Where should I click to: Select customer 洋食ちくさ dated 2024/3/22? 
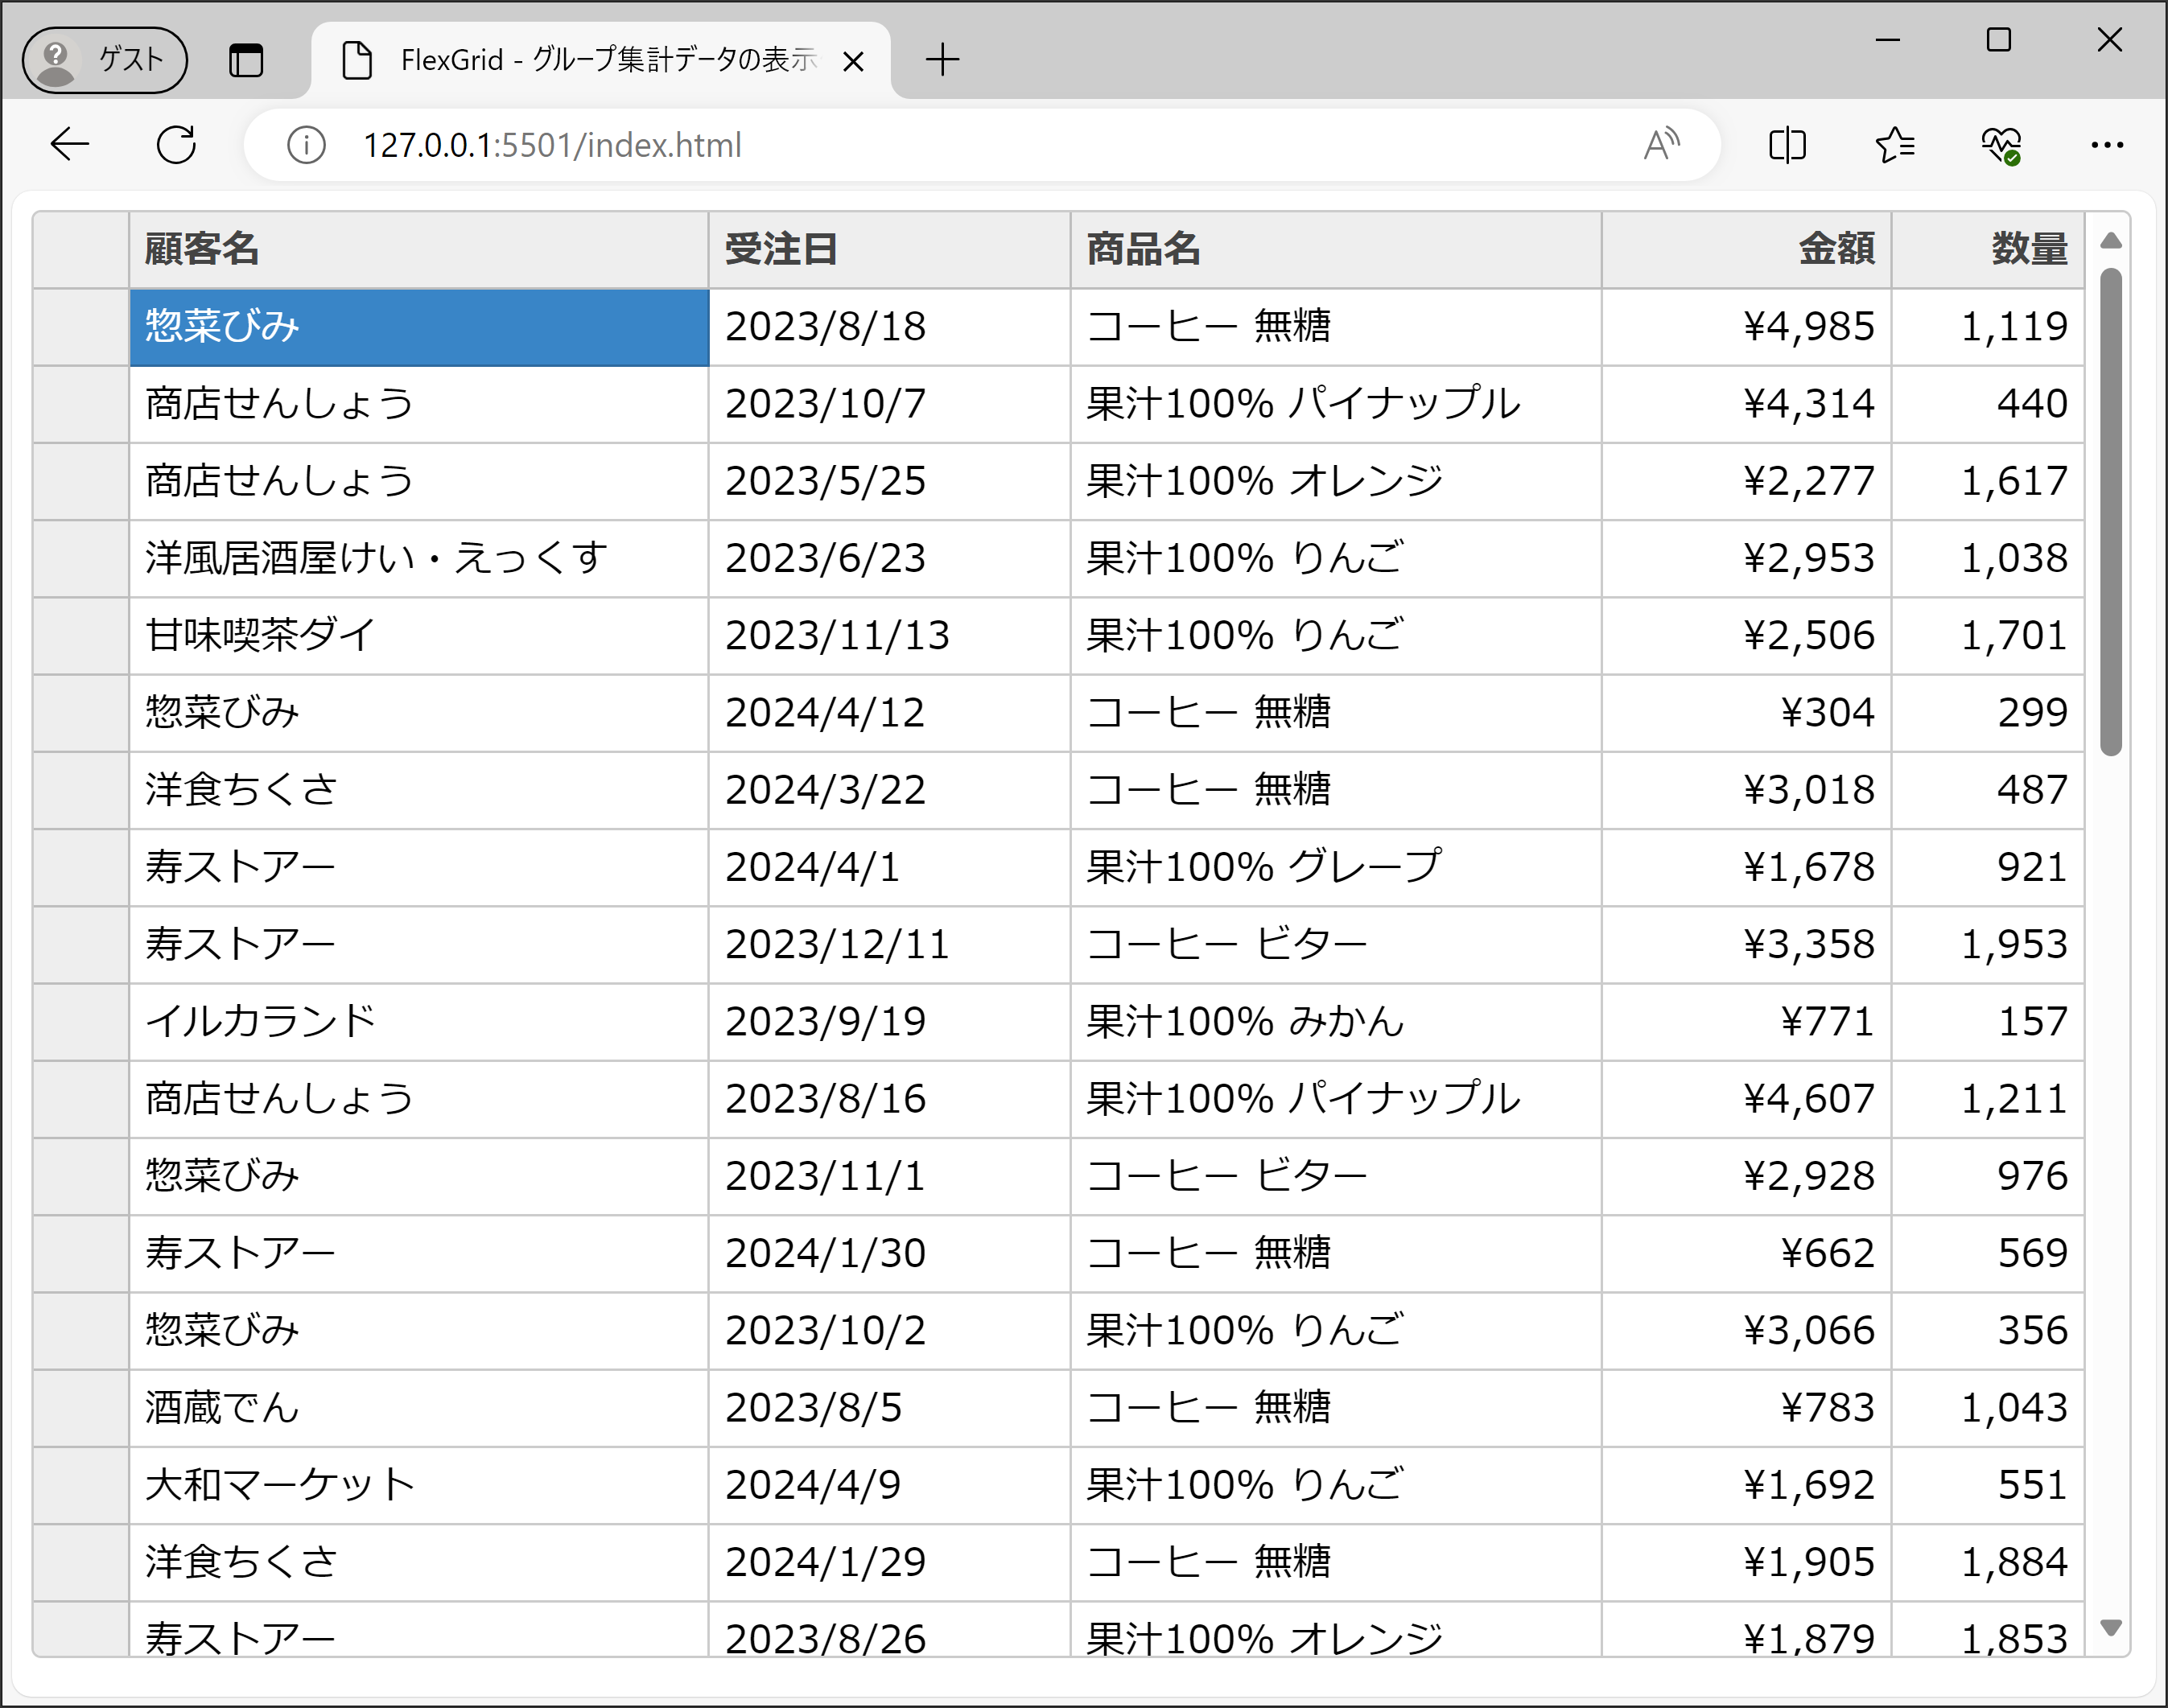point(419,790)
